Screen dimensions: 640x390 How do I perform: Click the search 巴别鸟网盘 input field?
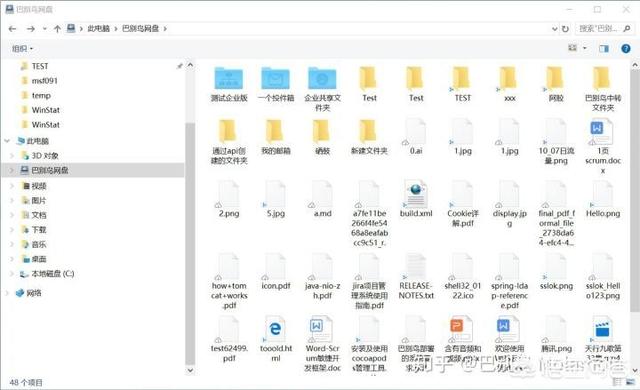tap(598, 29)
